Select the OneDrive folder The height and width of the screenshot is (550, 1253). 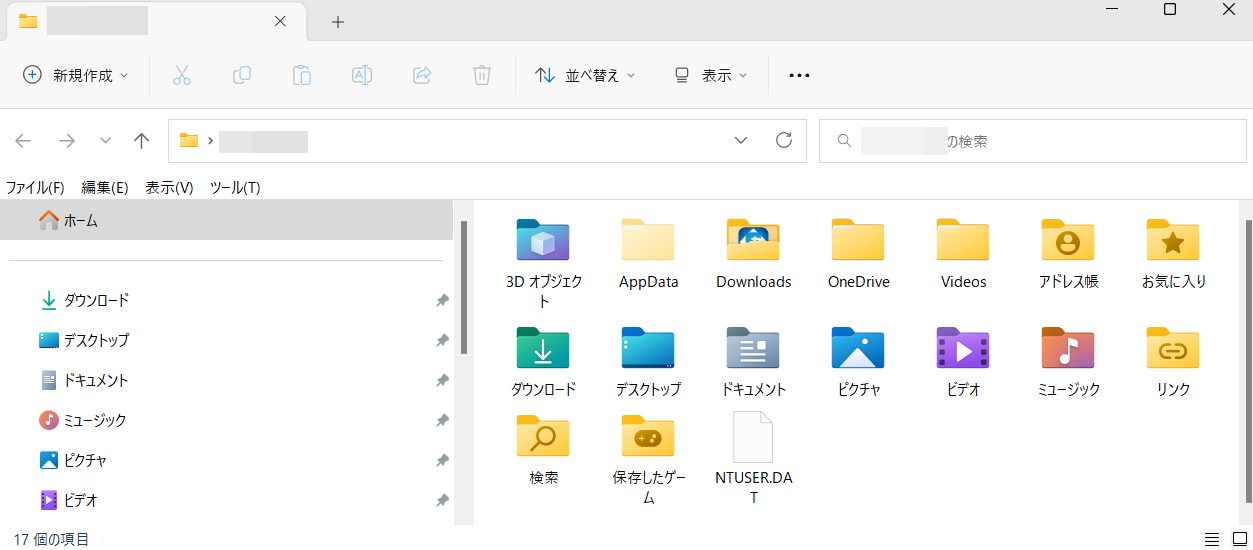858,254
